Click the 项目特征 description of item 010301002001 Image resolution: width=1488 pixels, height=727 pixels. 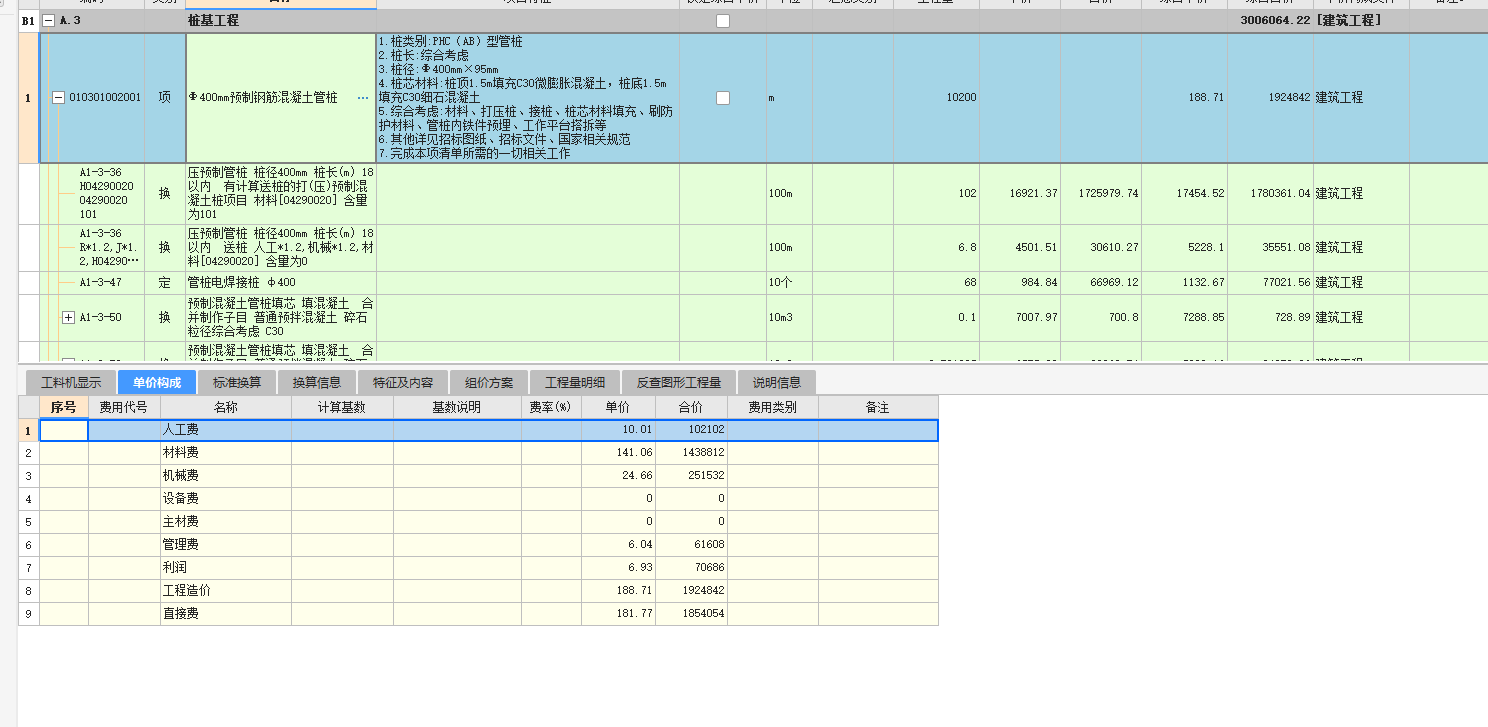[528, 98]
